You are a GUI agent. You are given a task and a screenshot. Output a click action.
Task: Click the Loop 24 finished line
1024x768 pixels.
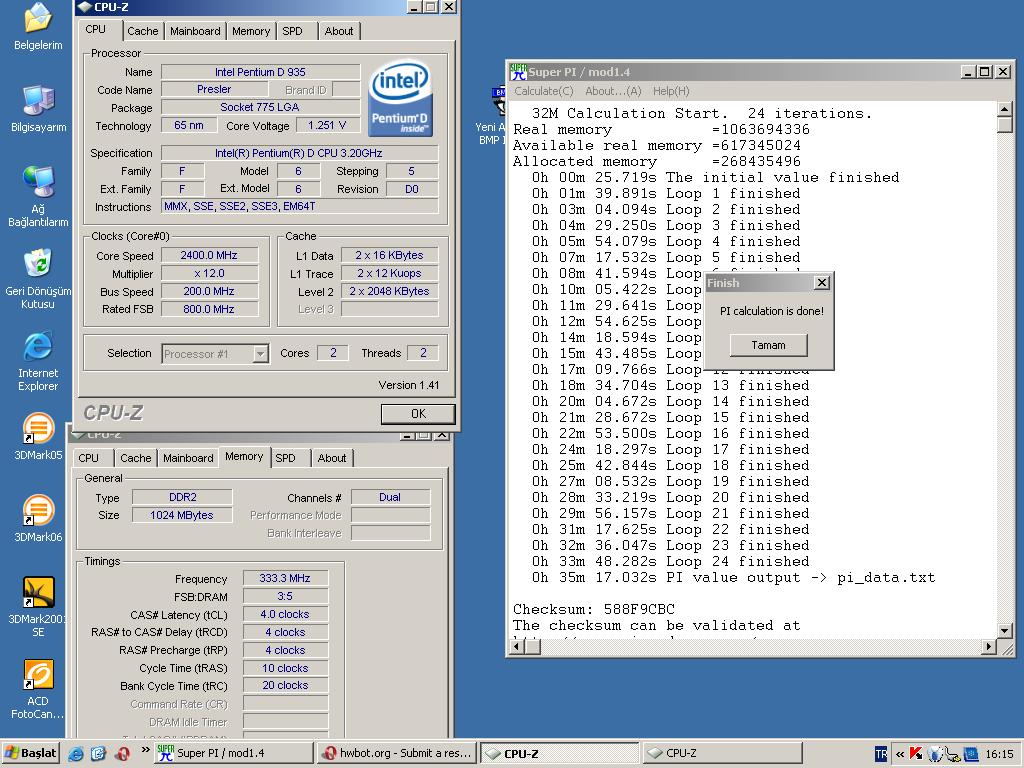pos(671,562)
